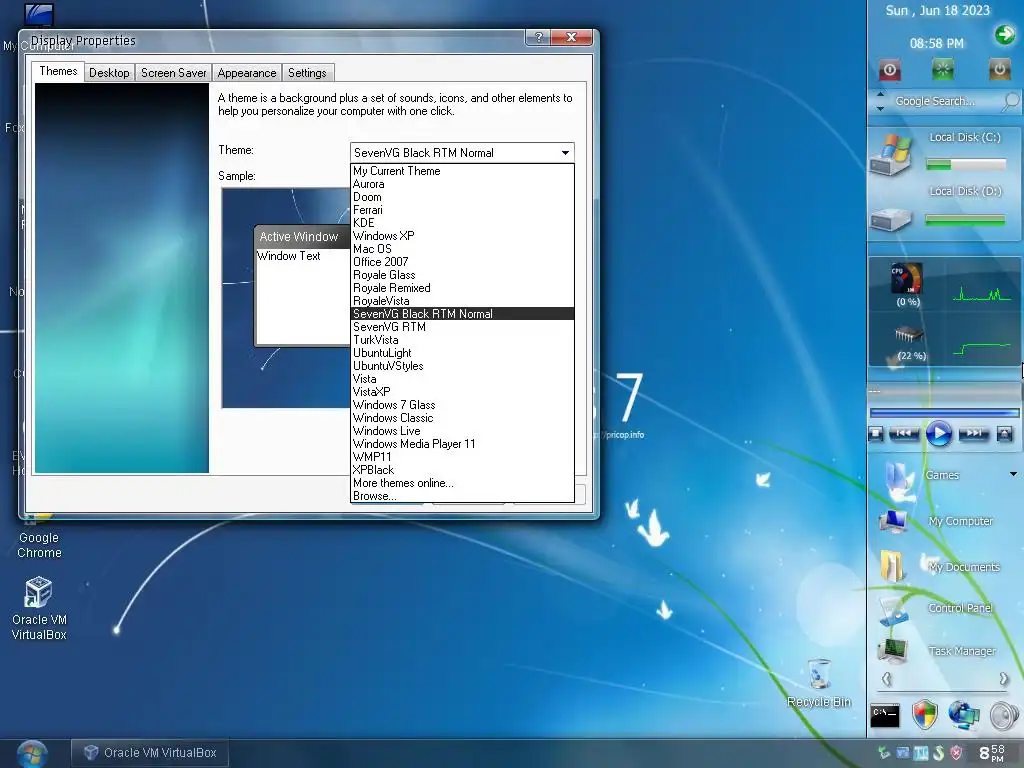Select Aurora theme

click(x=463, y=184)
